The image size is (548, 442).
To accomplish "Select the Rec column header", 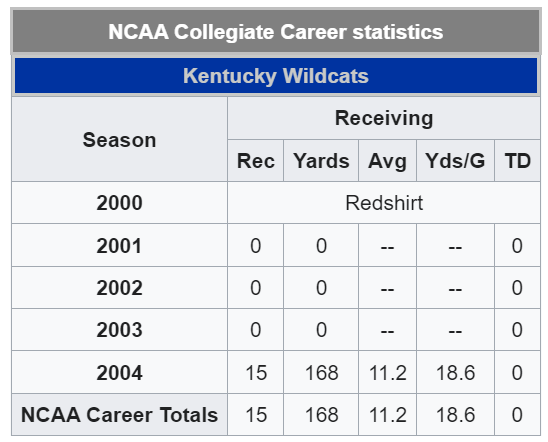I will pyautogui.click(x=255, y=161).
